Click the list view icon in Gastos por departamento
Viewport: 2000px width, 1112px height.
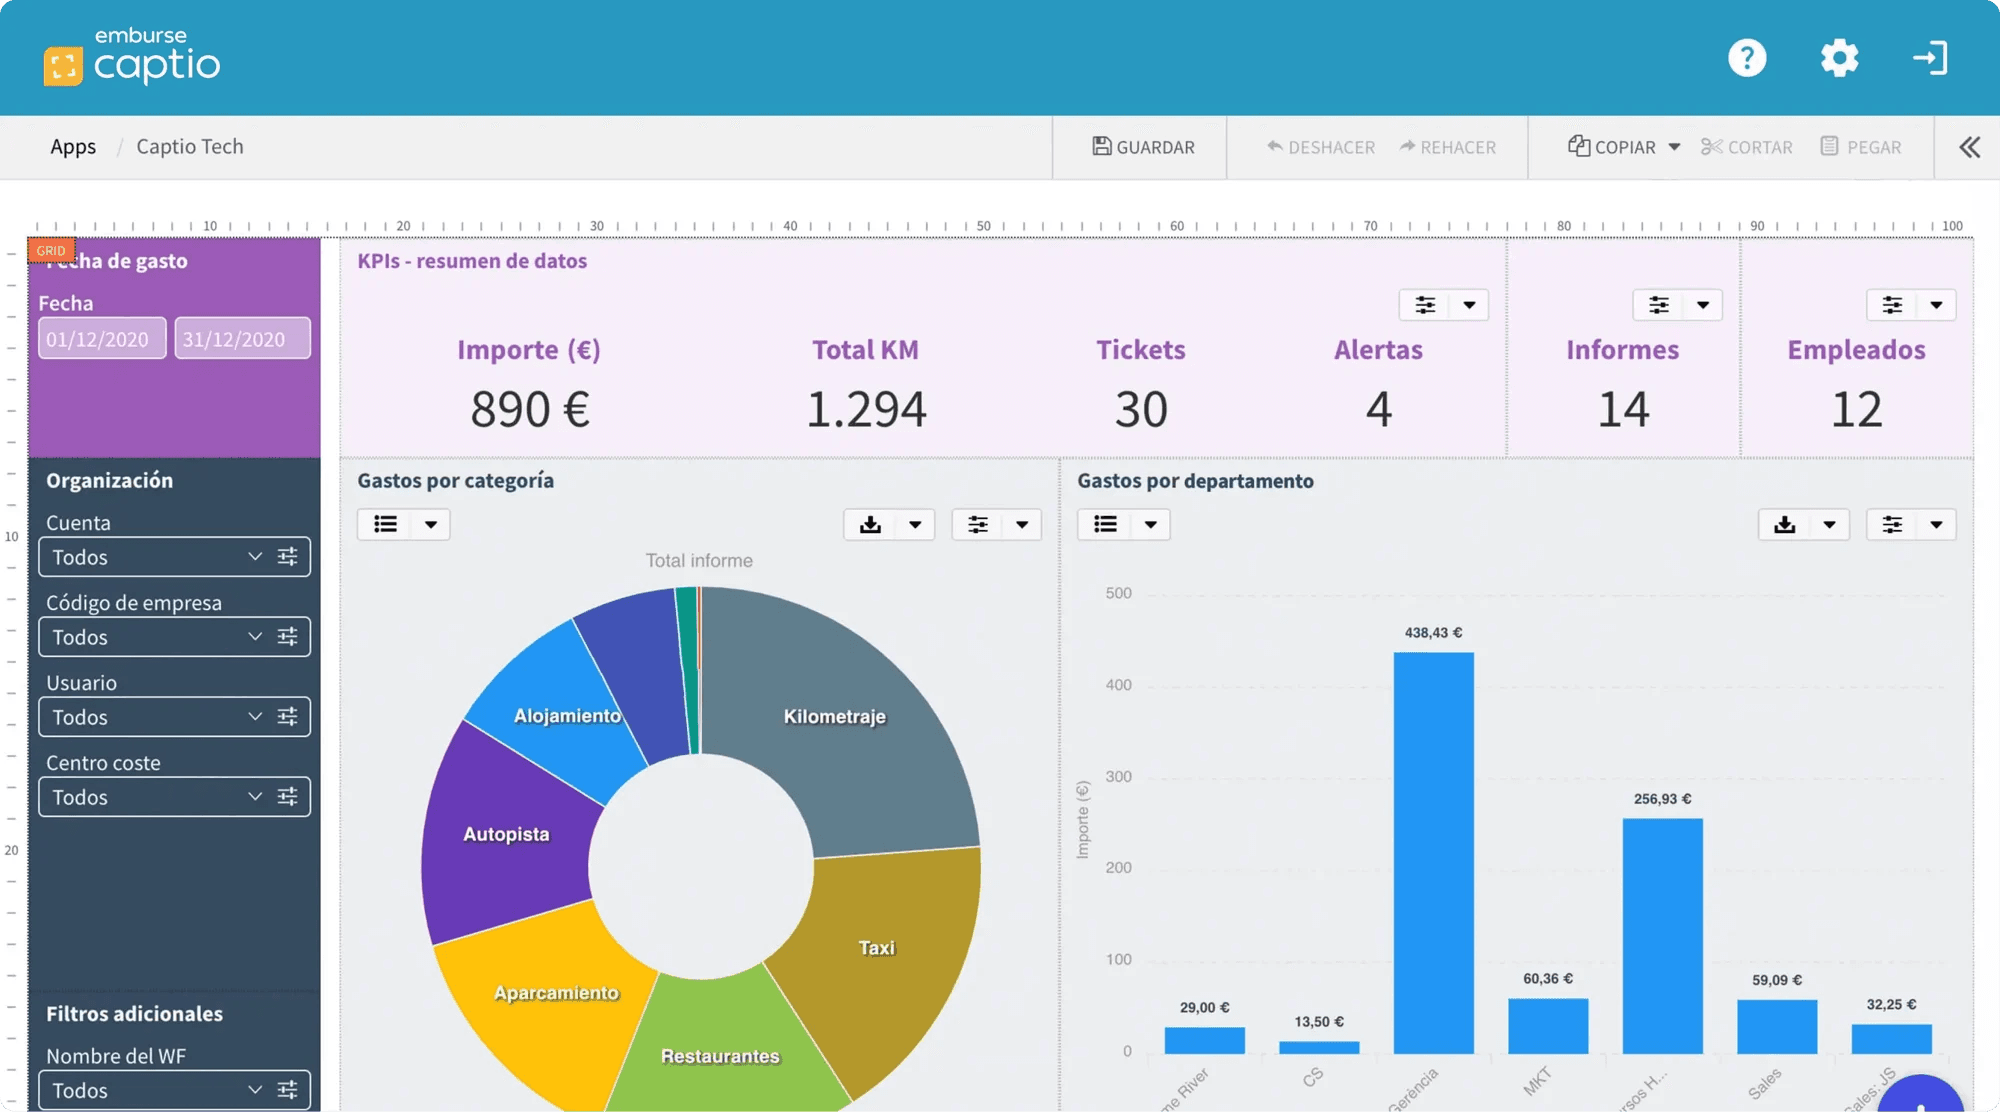(1105, 525)
